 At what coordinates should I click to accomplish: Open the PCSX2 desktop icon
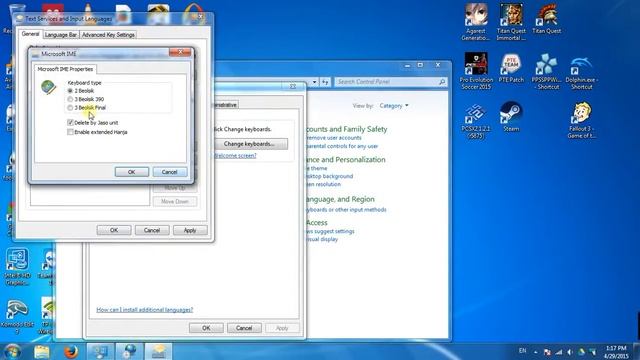coord(476,121)
